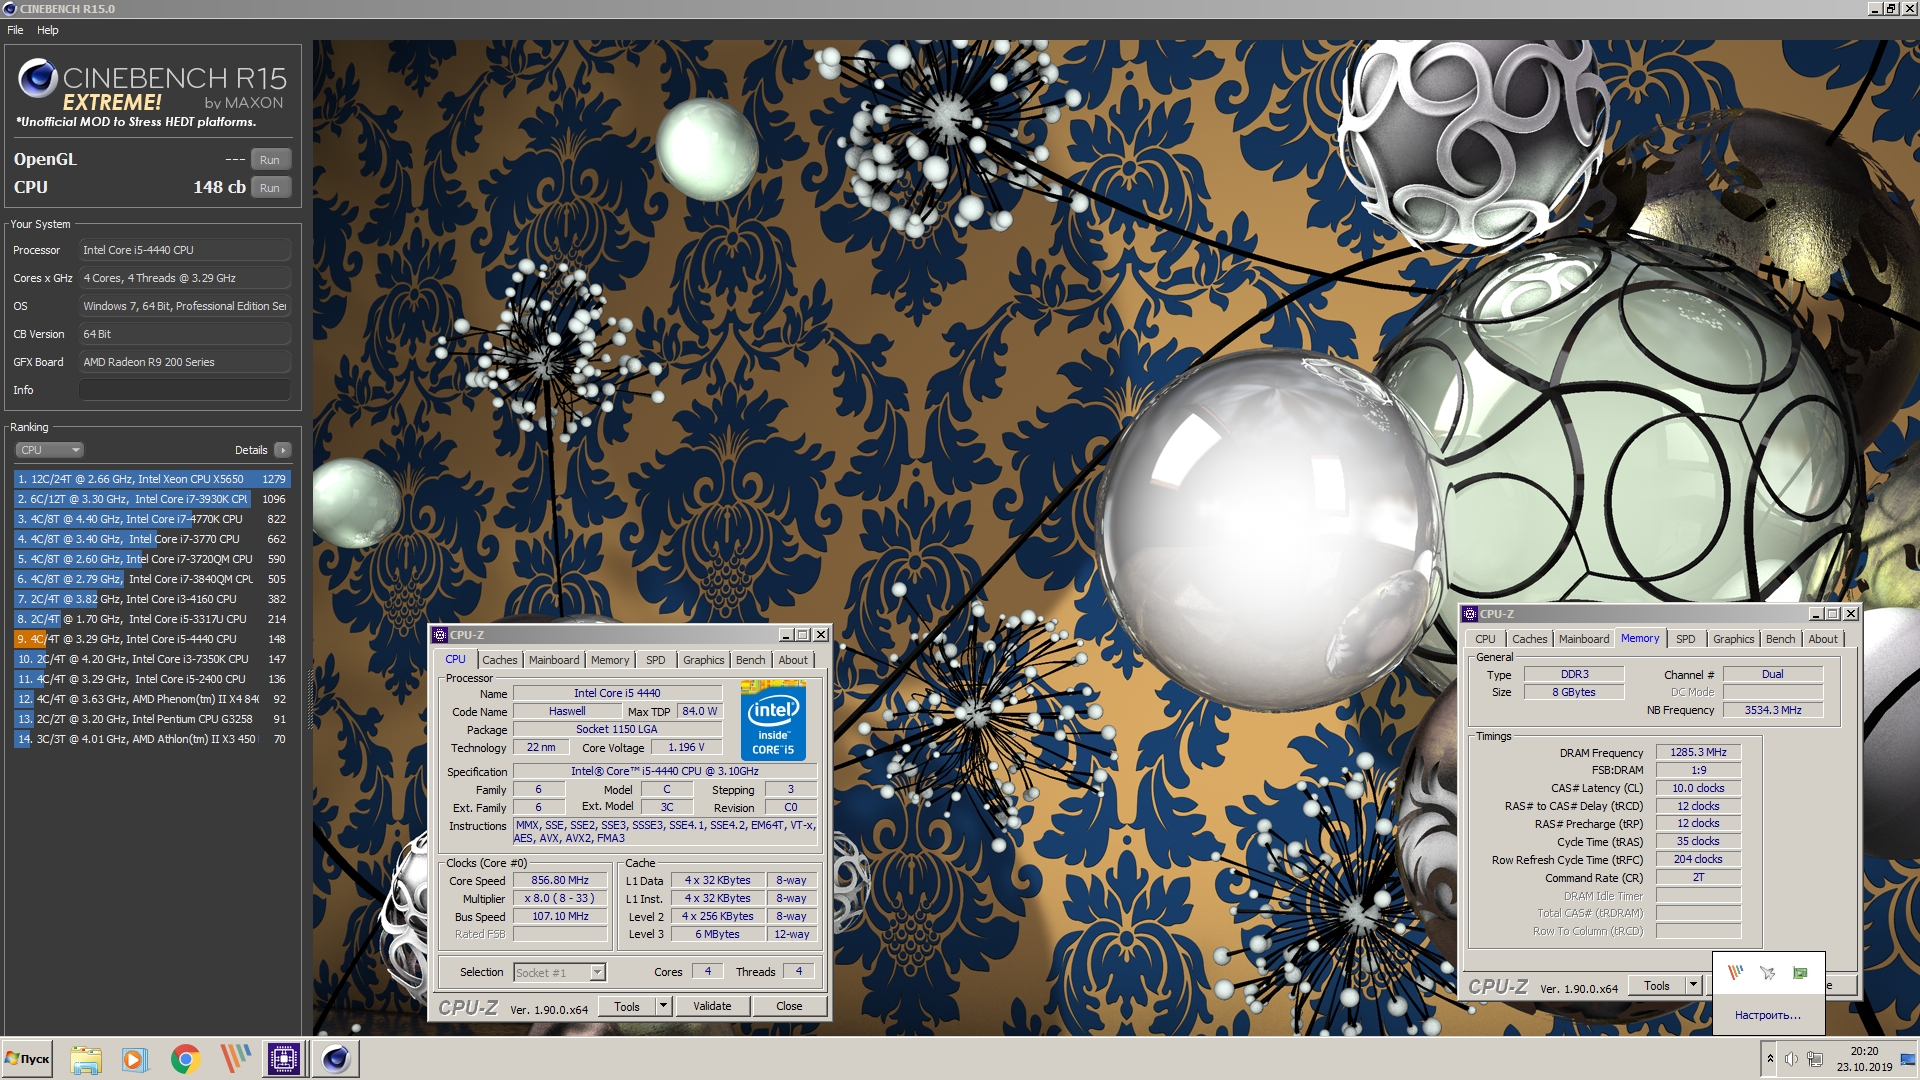Click the Пуск start button
This screenshot has width=1920, height=1080.
[28, 1059]
